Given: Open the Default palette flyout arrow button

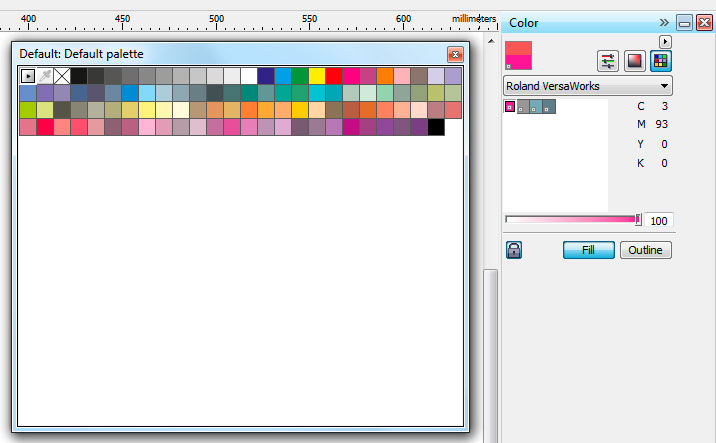Looking at the screenshot, I should pyautogui.click(x=28, y=76).
